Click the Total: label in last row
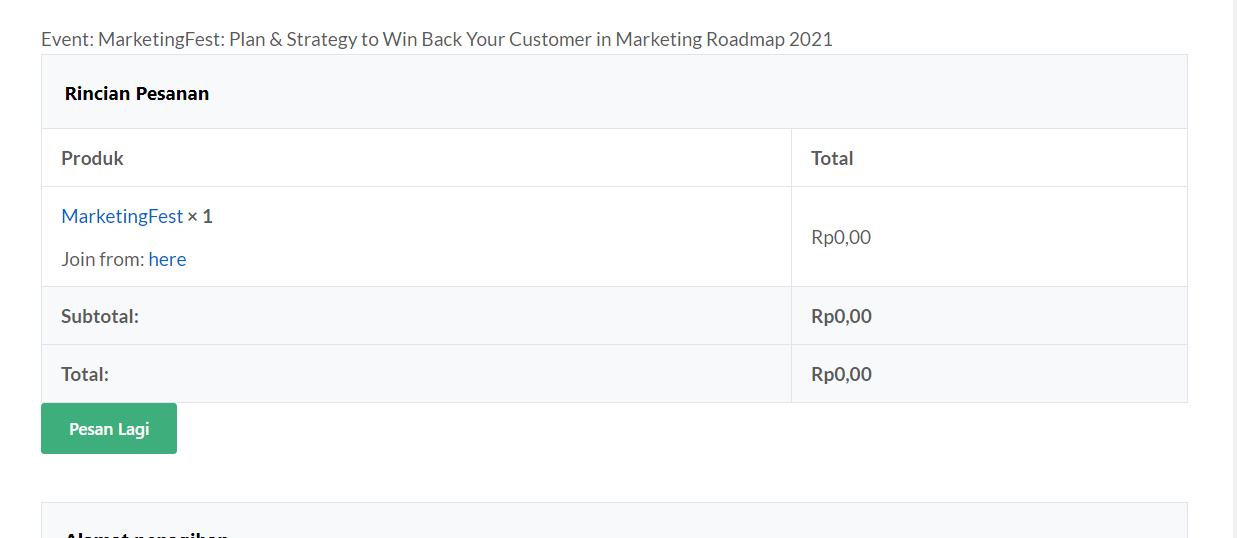 (x=85, y=374)
